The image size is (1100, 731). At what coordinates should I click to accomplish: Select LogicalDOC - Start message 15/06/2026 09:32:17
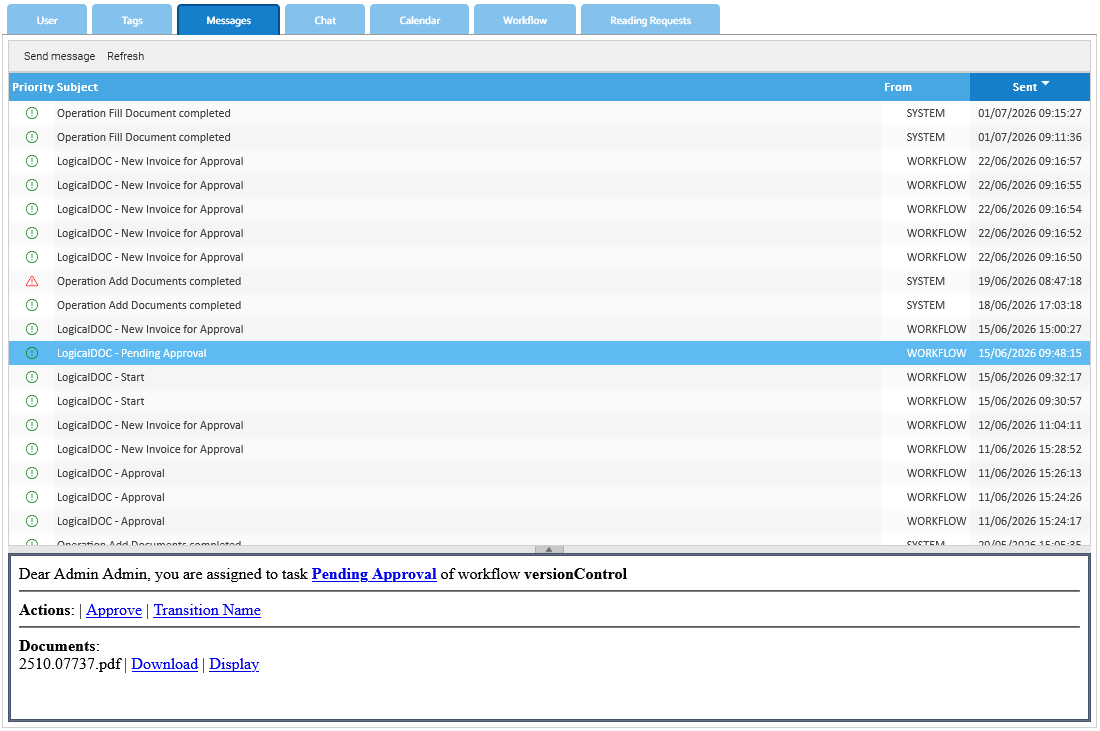[549, 377]
